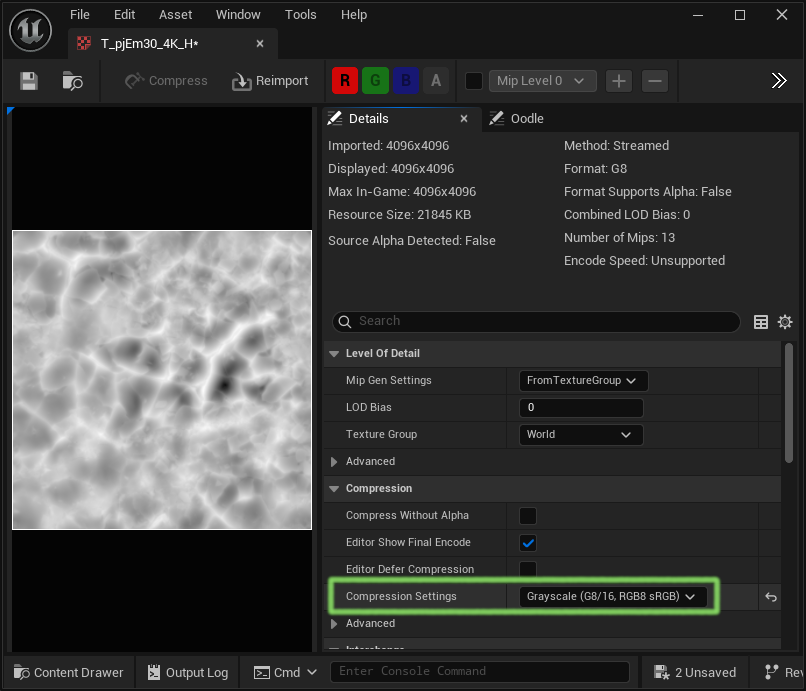This screenshot has height=691, width=806.
Task: Open the property matrix table icon
Action: coord(761,322)
